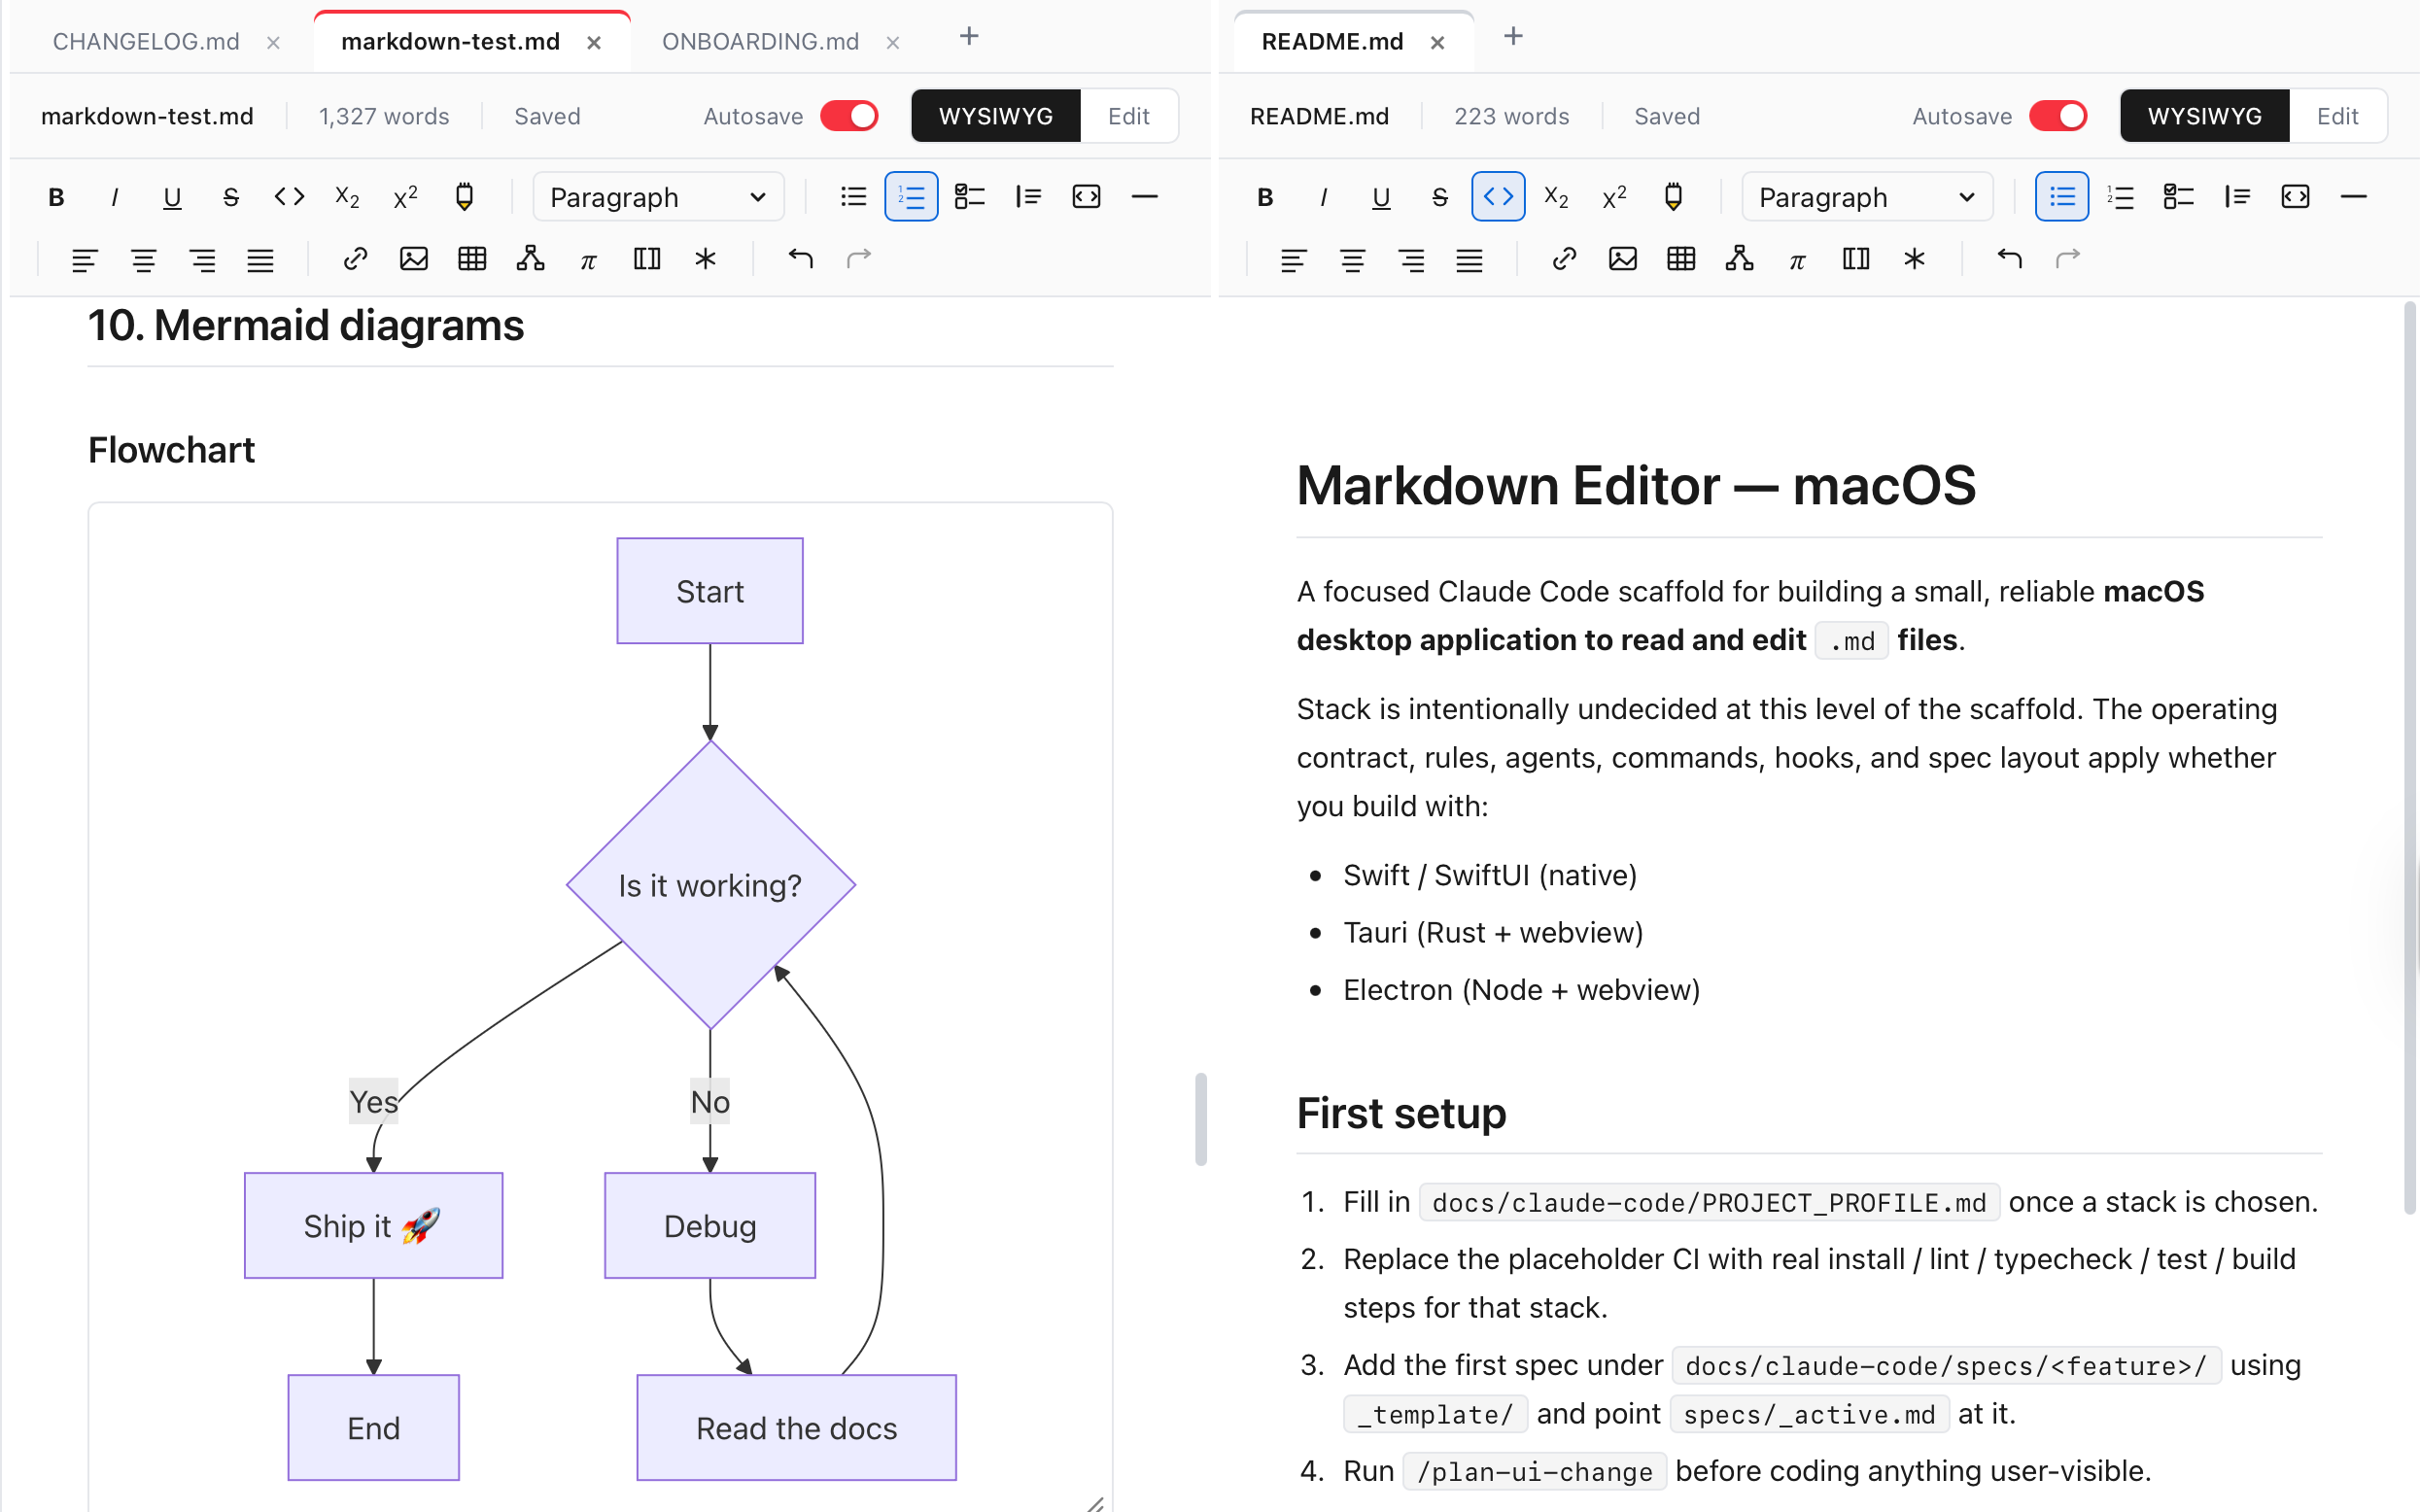Insert a table in markdown-test.md pane
This screenshot has height=1512, width=2420.
[472, 260]
